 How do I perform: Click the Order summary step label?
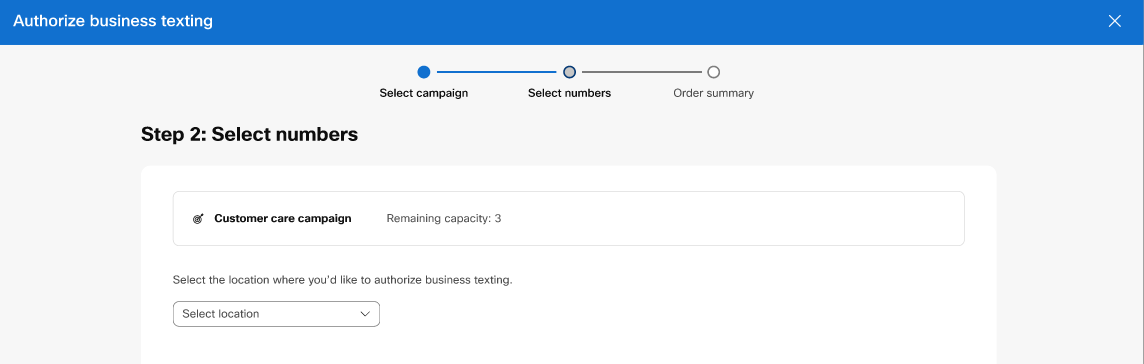(x=714, y=93)
